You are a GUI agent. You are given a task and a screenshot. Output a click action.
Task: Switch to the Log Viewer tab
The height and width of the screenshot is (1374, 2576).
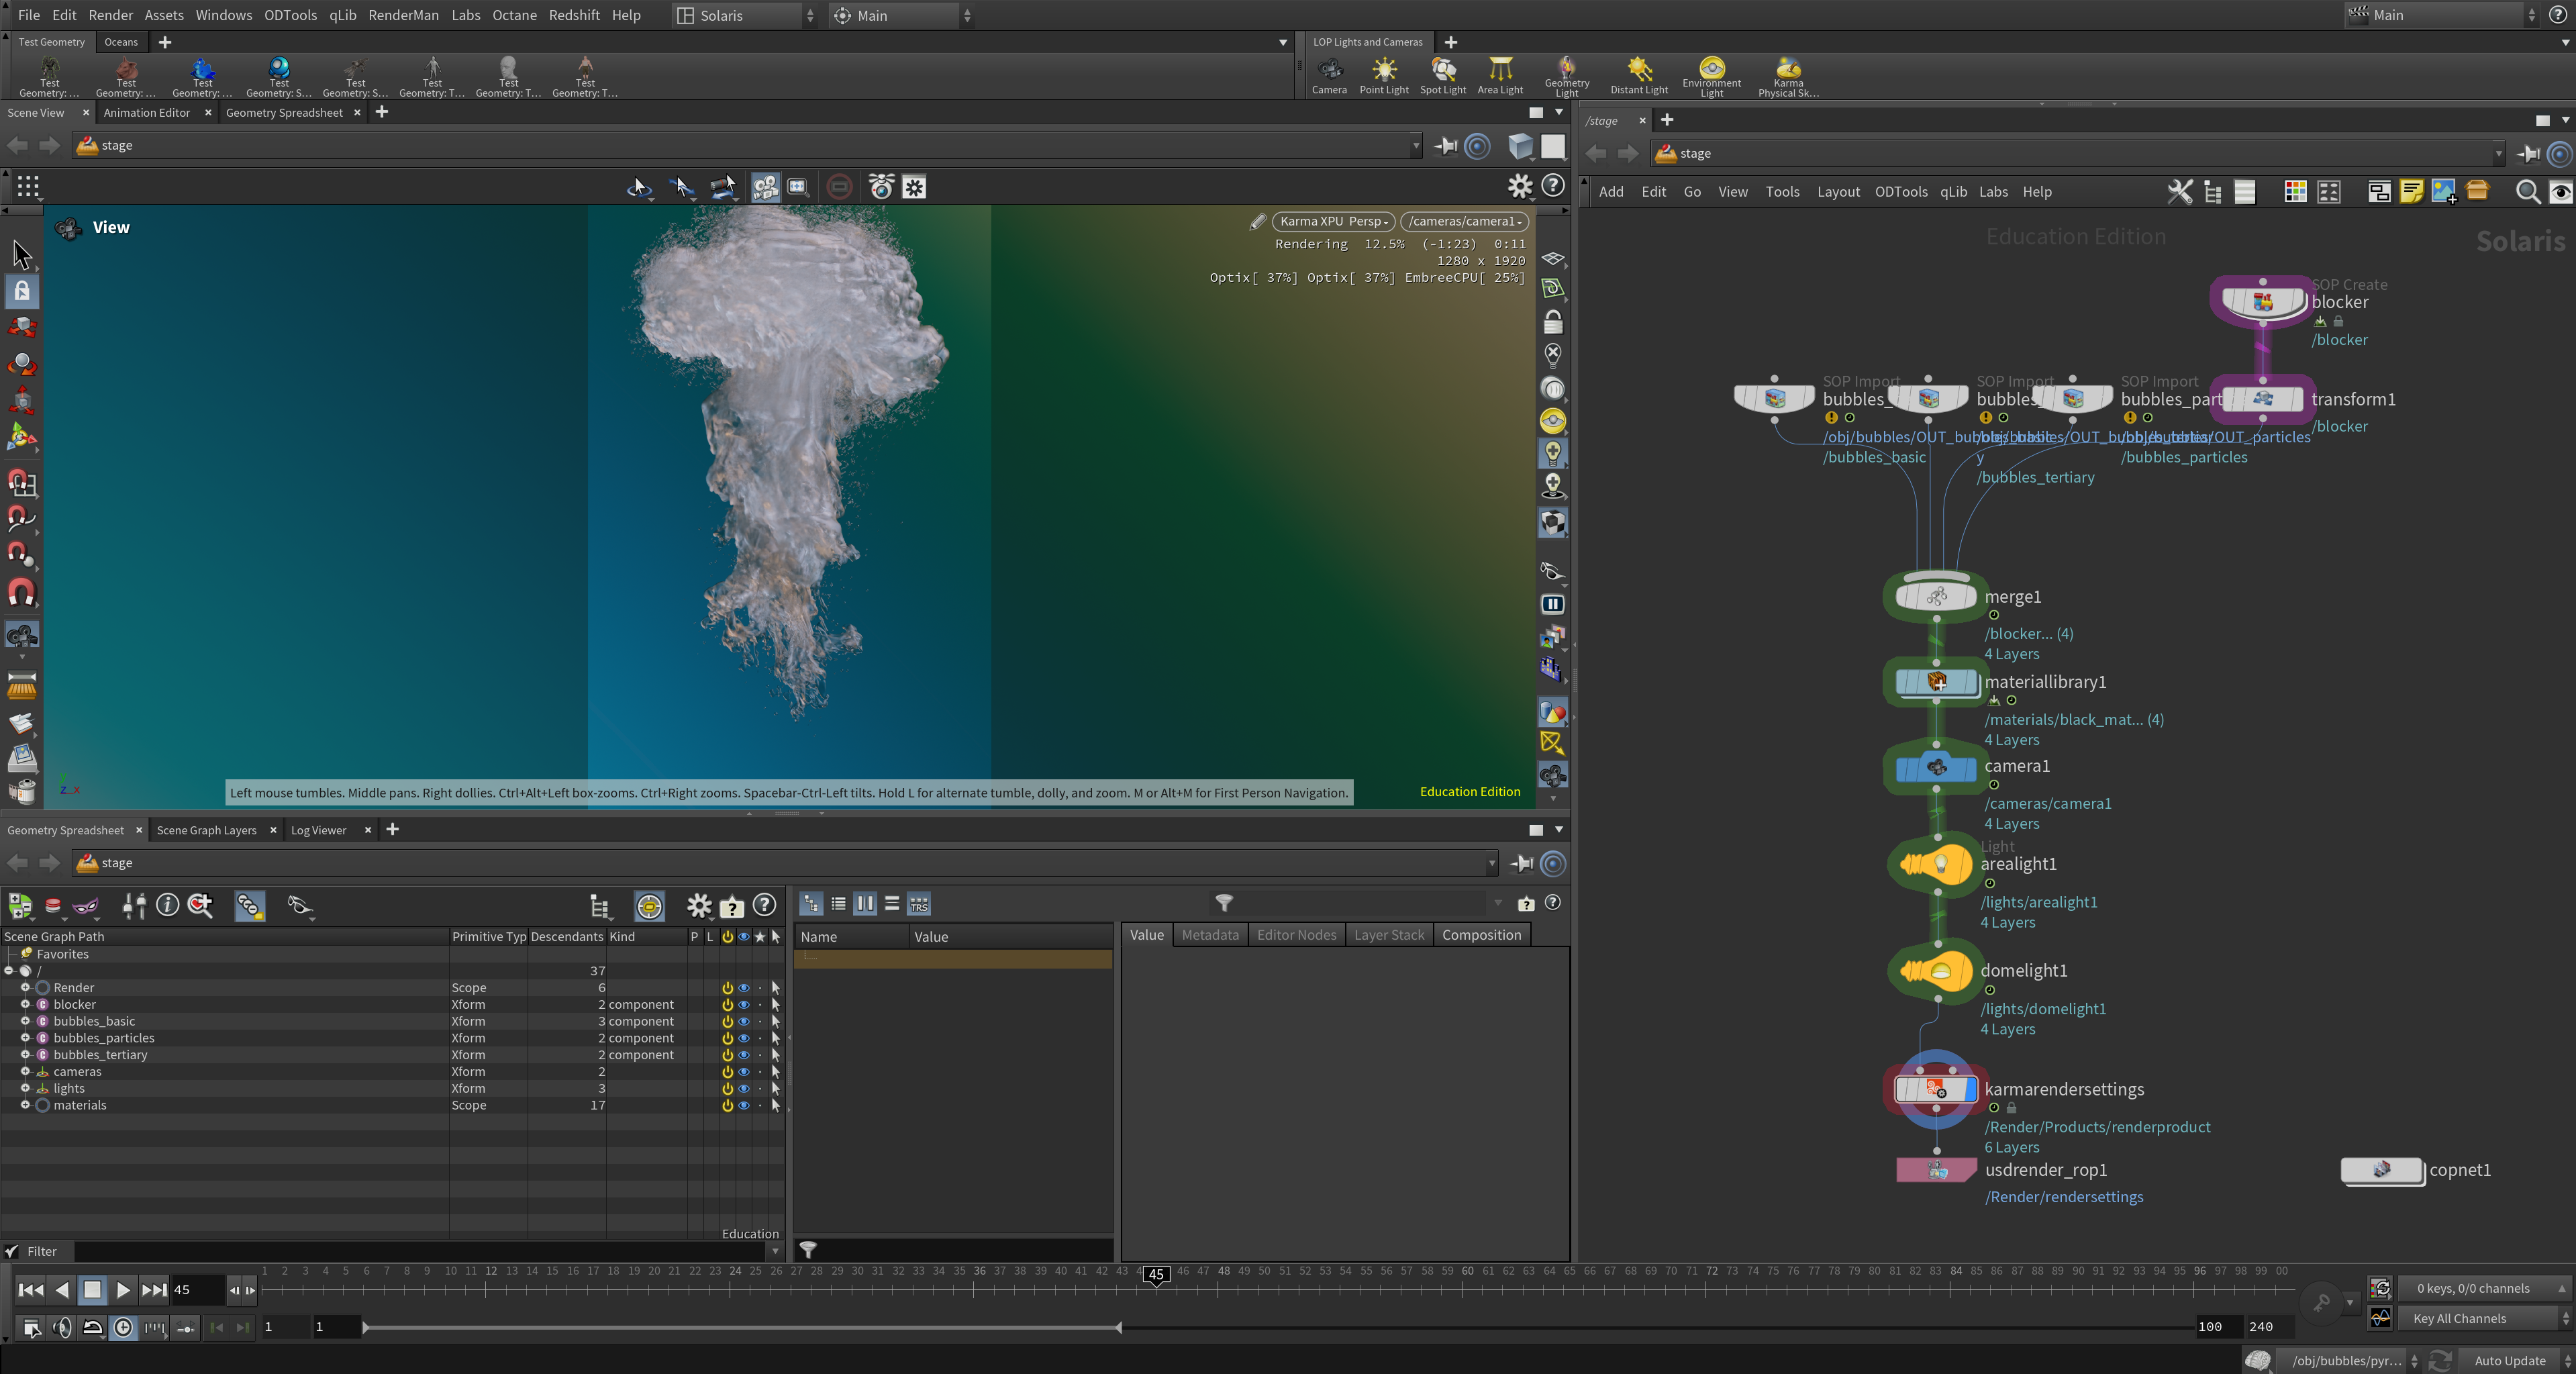(318, 831)
